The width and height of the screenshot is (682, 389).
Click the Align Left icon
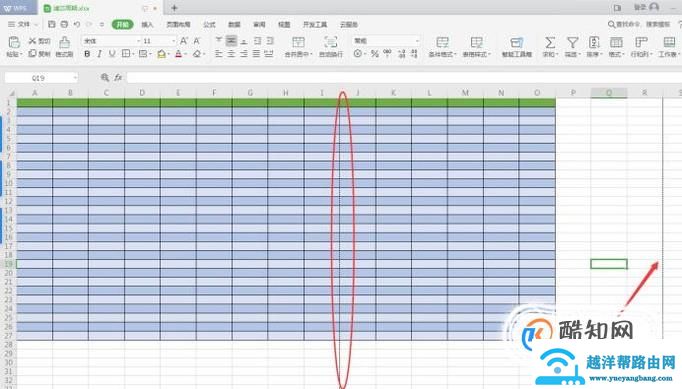219,54
